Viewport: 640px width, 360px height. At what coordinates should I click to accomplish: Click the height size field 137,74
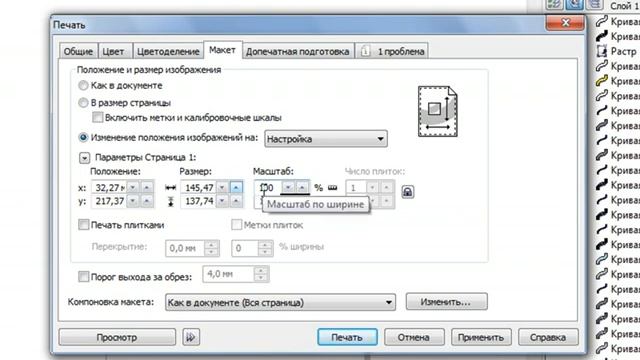pos(198,201)
